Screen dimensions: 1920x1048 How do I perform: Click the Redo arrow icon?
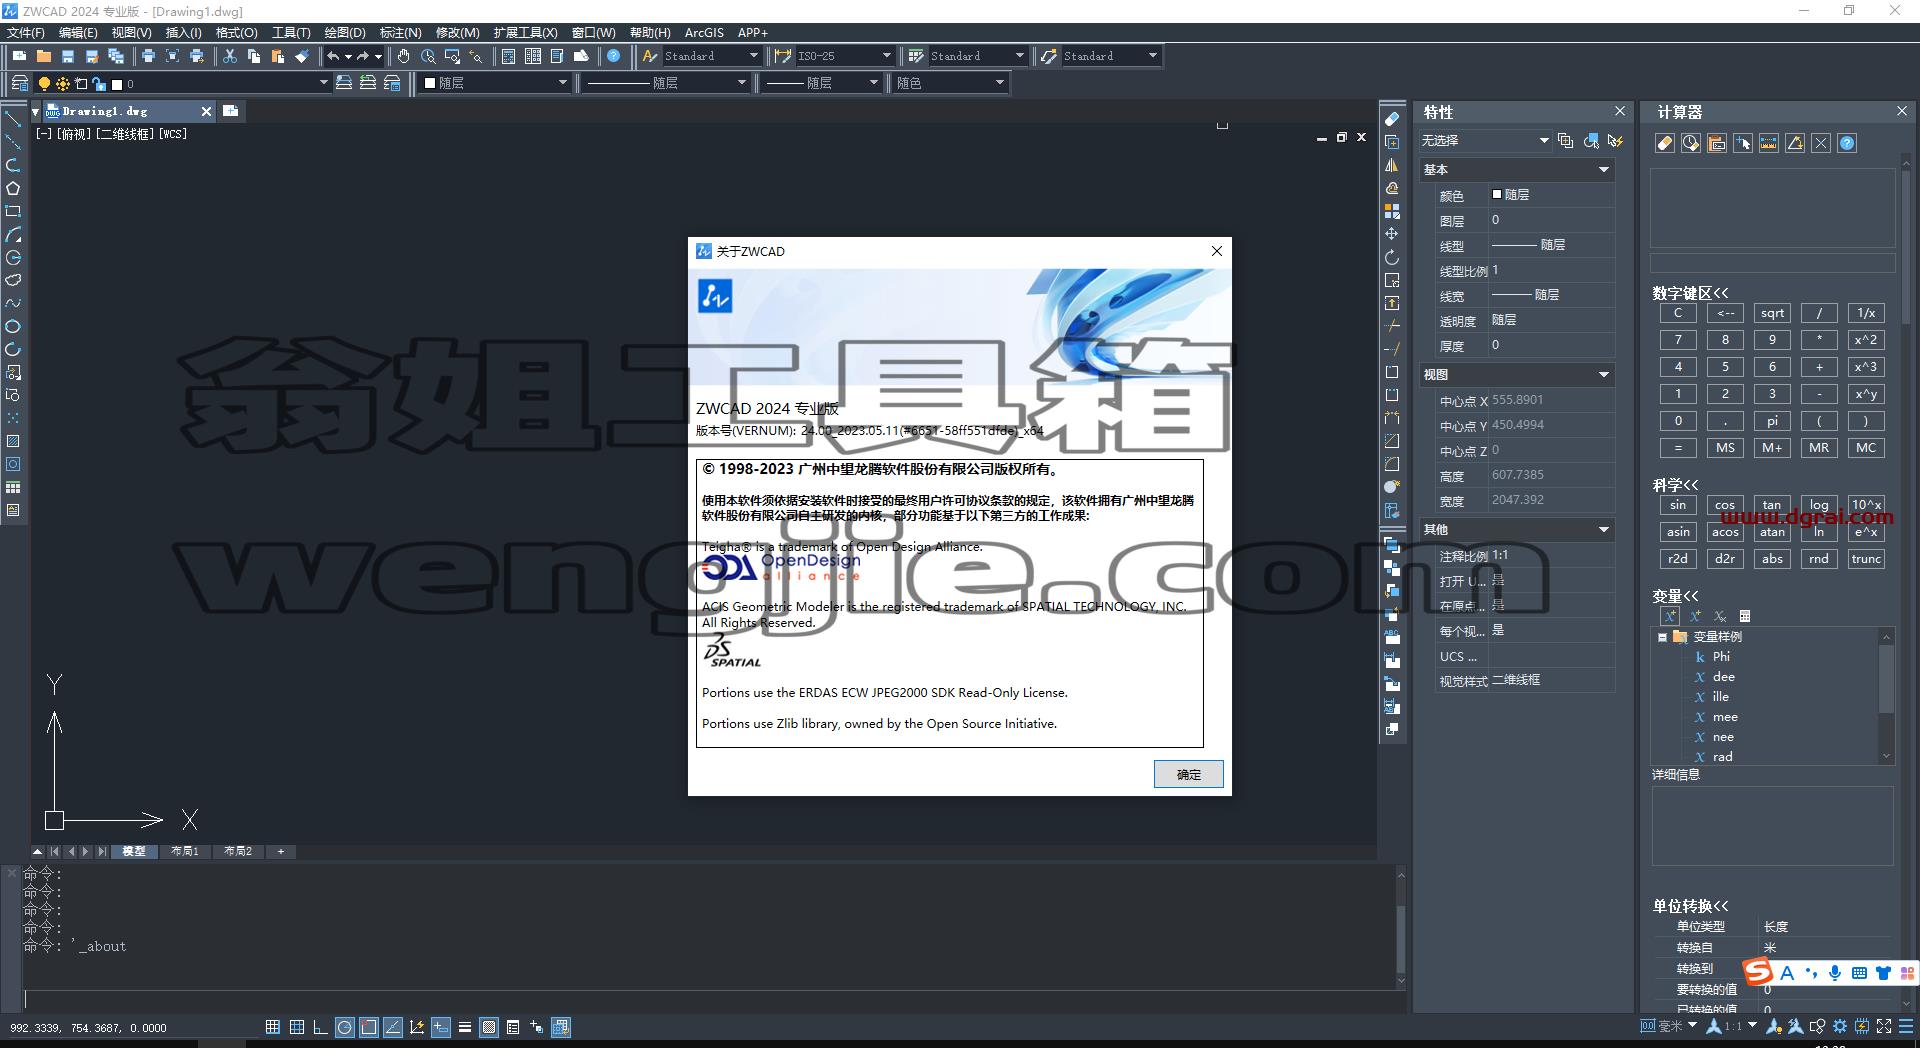pyautogui.click(x=363, y=56)
